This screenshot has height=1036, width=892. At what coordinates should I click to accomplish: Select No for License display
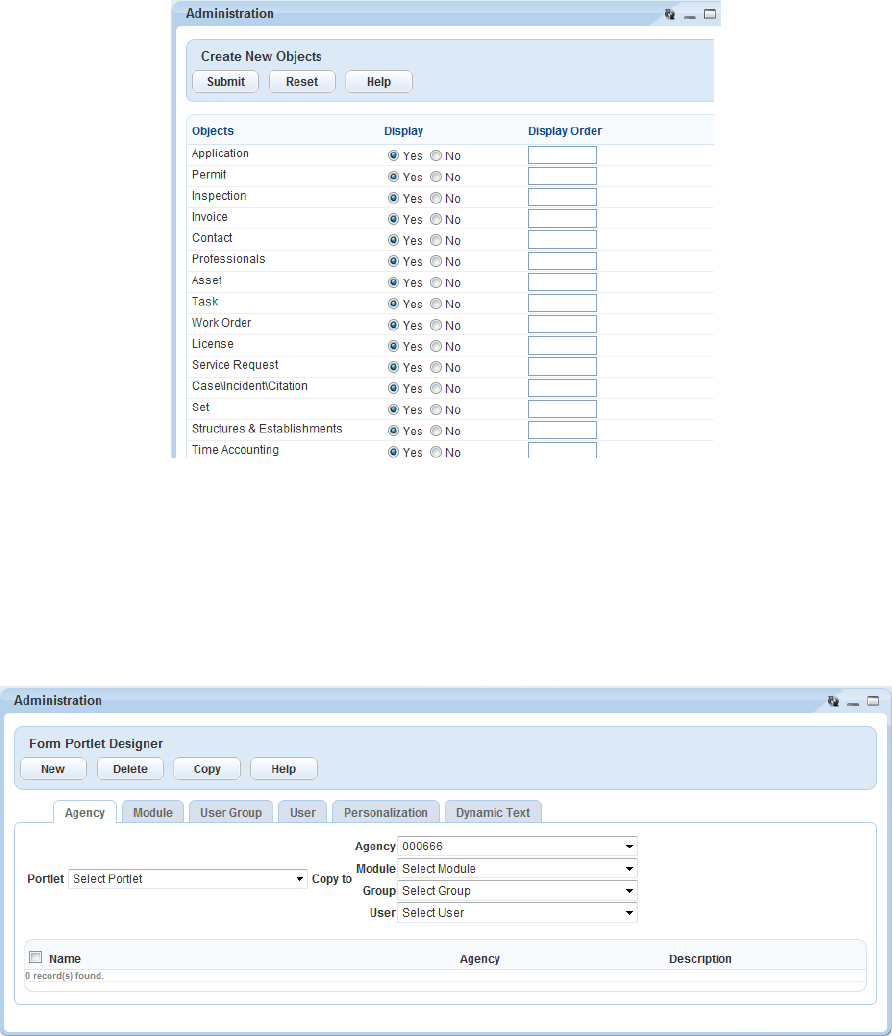click(435, 346)
